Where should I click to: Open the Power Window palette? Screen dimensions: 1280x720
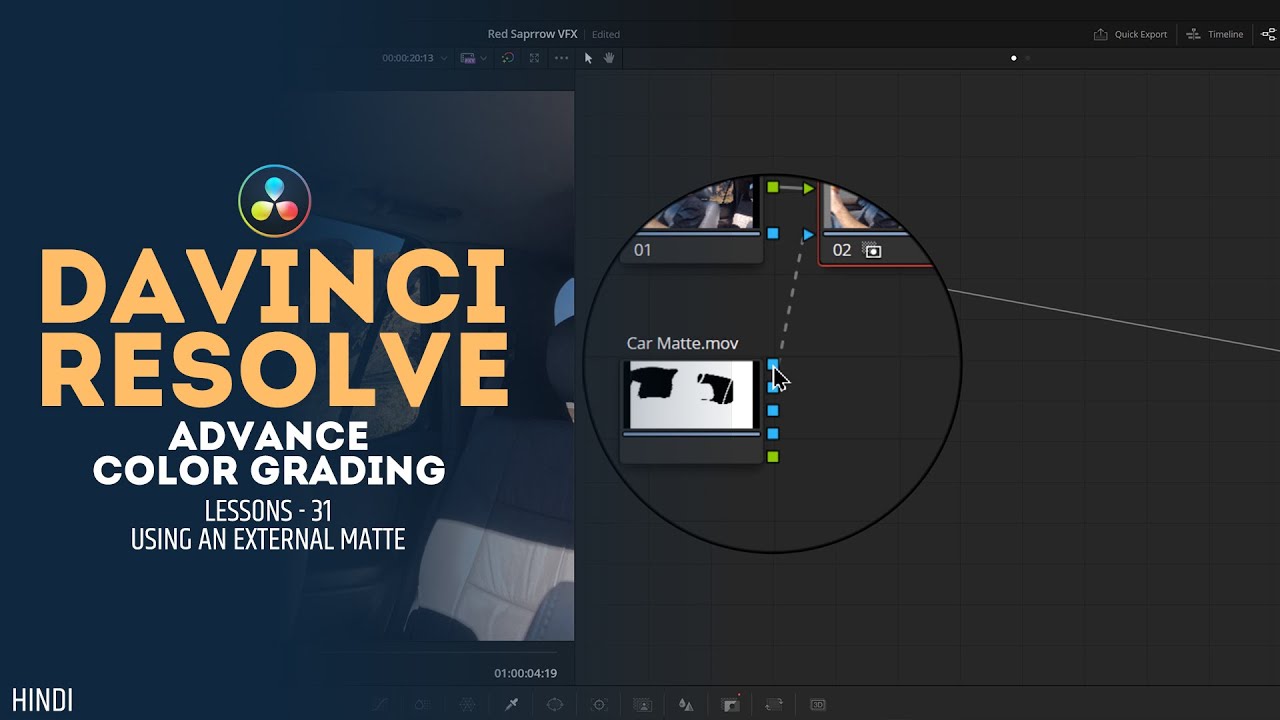[x=555, y=704]
